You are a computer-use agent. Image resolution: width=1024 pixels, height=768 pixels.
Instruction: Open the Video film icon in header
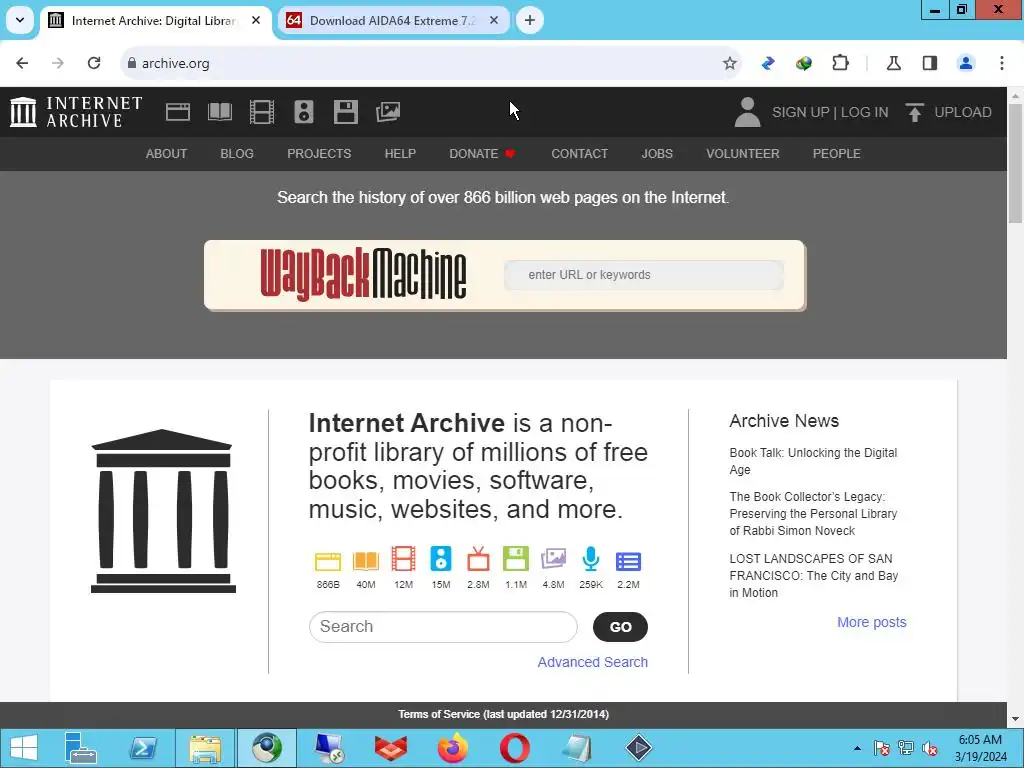tap(262, 112)
